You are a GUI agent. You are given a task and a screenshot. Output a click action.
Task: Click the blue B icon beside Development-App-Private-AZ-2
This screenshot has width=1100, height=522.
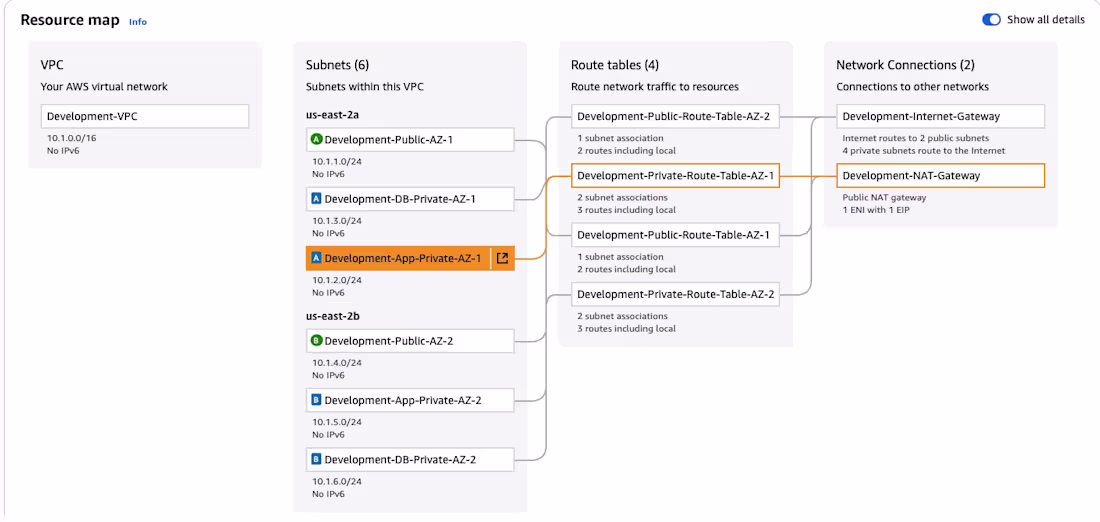317,400
